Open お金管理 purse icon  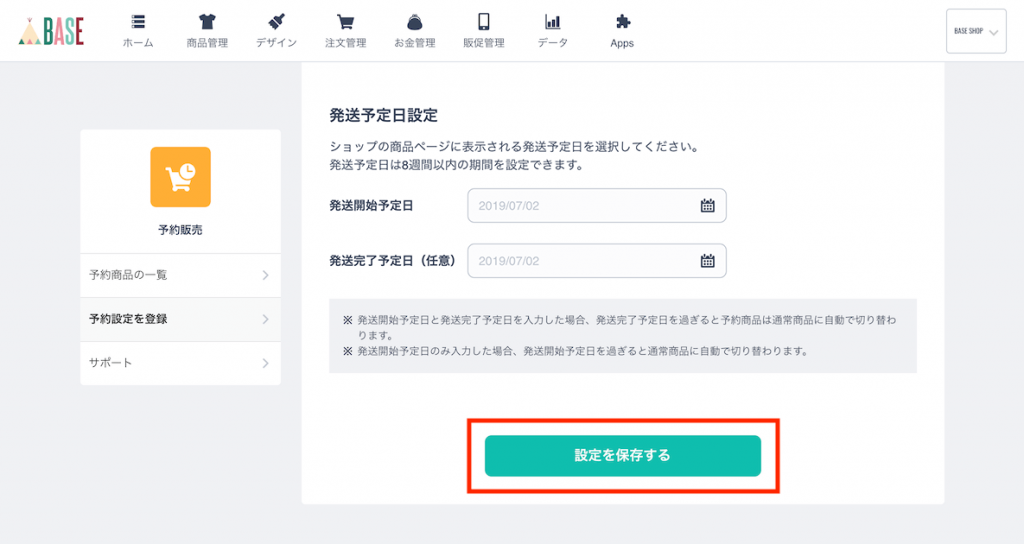415,22
